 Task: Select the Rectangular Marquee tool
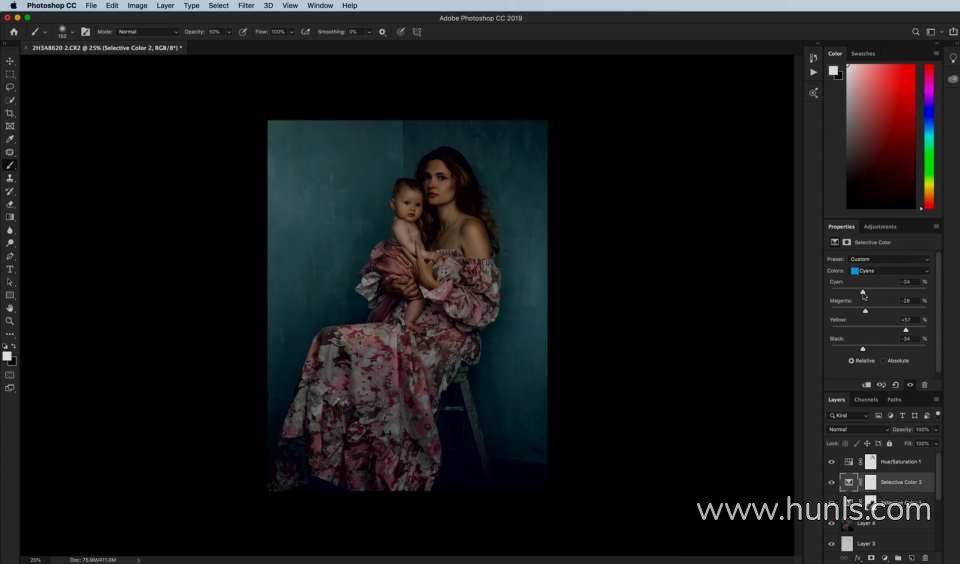[x=10, y=74]
